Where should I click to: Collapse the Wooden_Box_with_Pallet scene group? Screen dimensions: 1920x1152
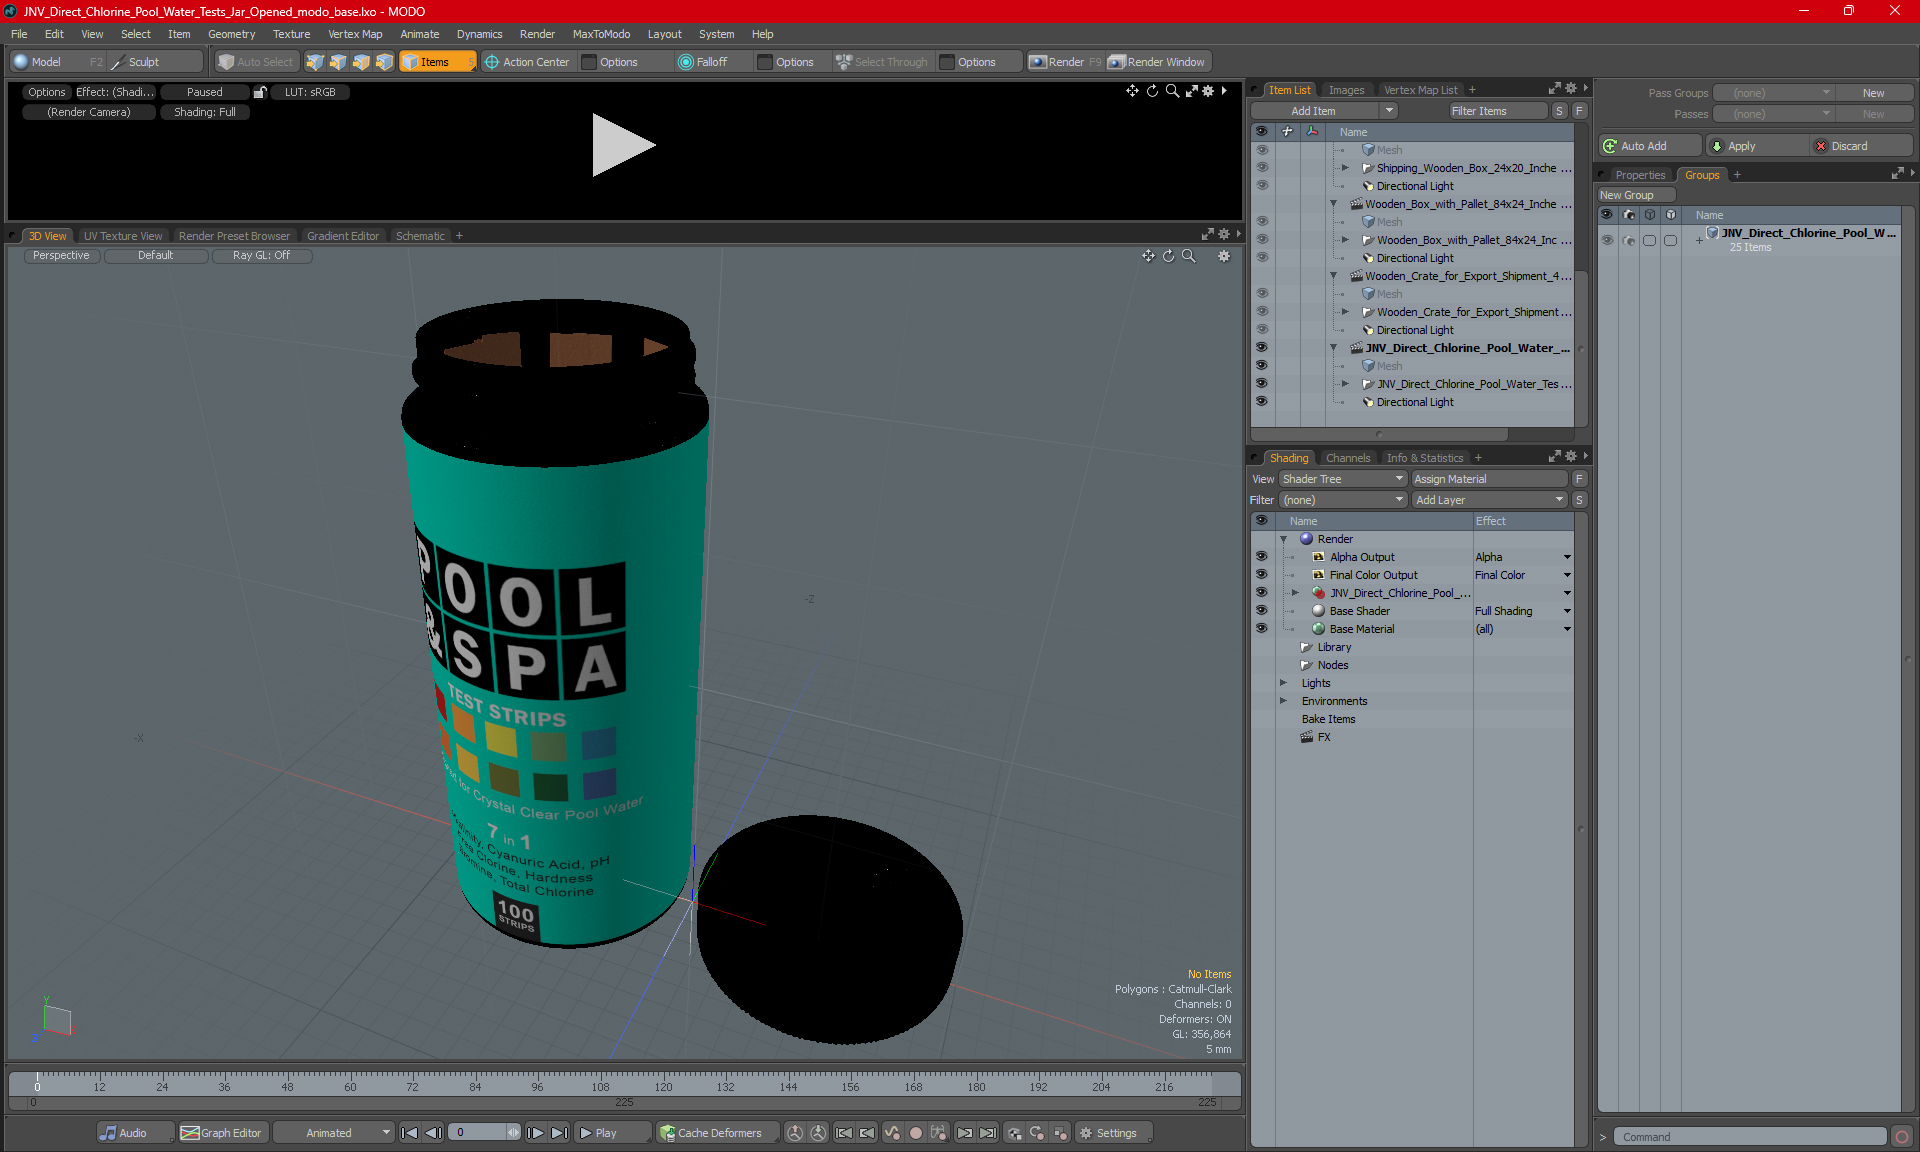pyautogui.click(x=1333, y=204)
